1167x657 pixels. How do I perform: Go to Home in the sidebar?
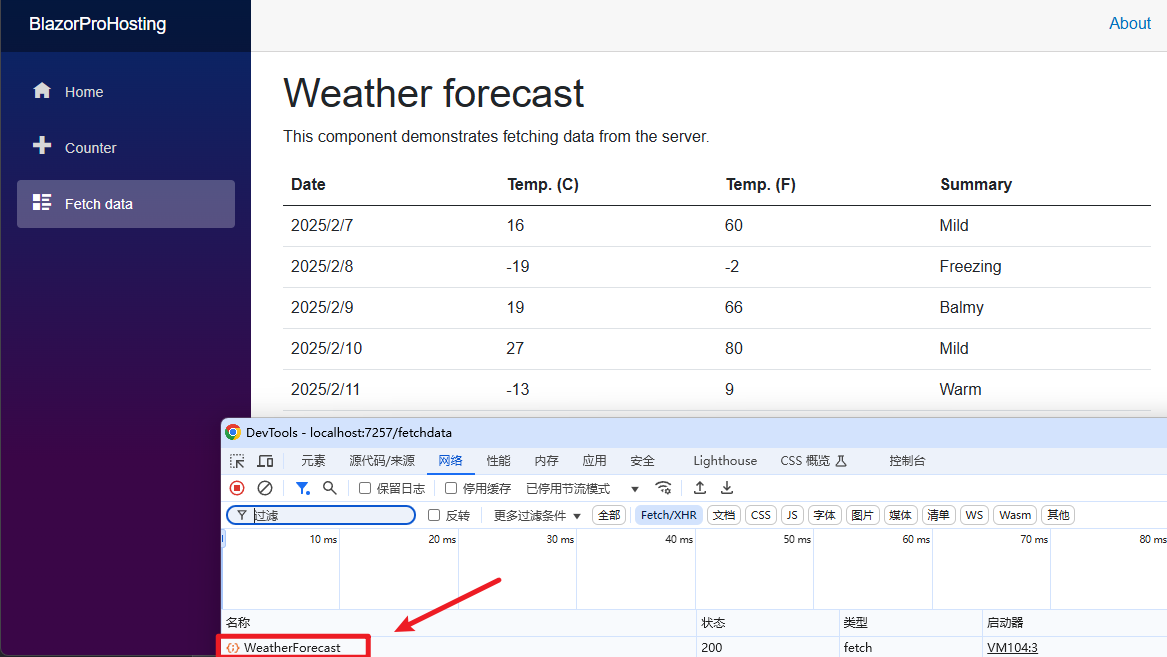click(126, 92)
